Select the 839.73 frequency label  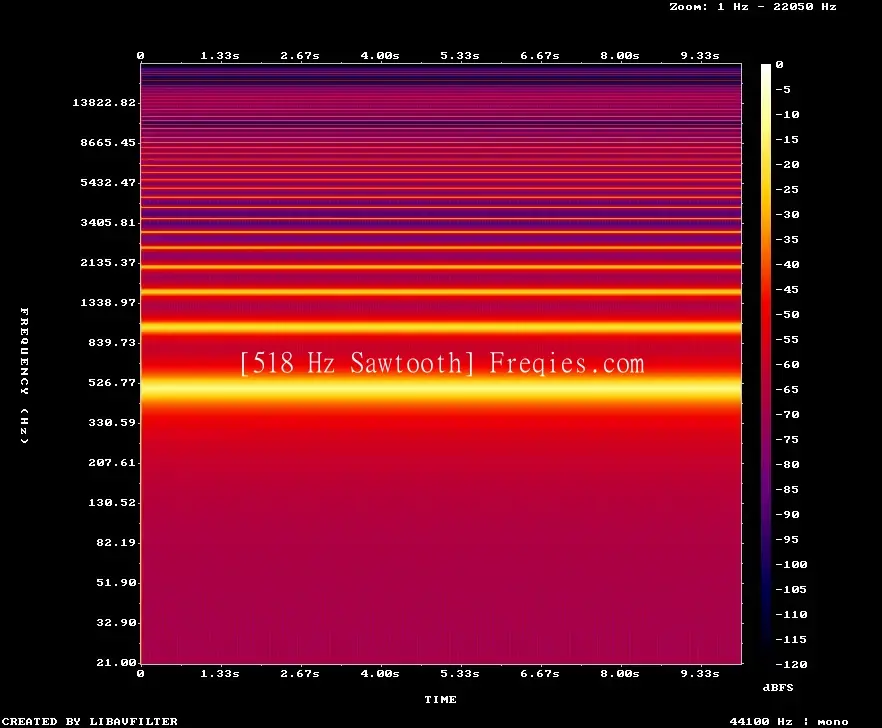[x=112, y=342]
